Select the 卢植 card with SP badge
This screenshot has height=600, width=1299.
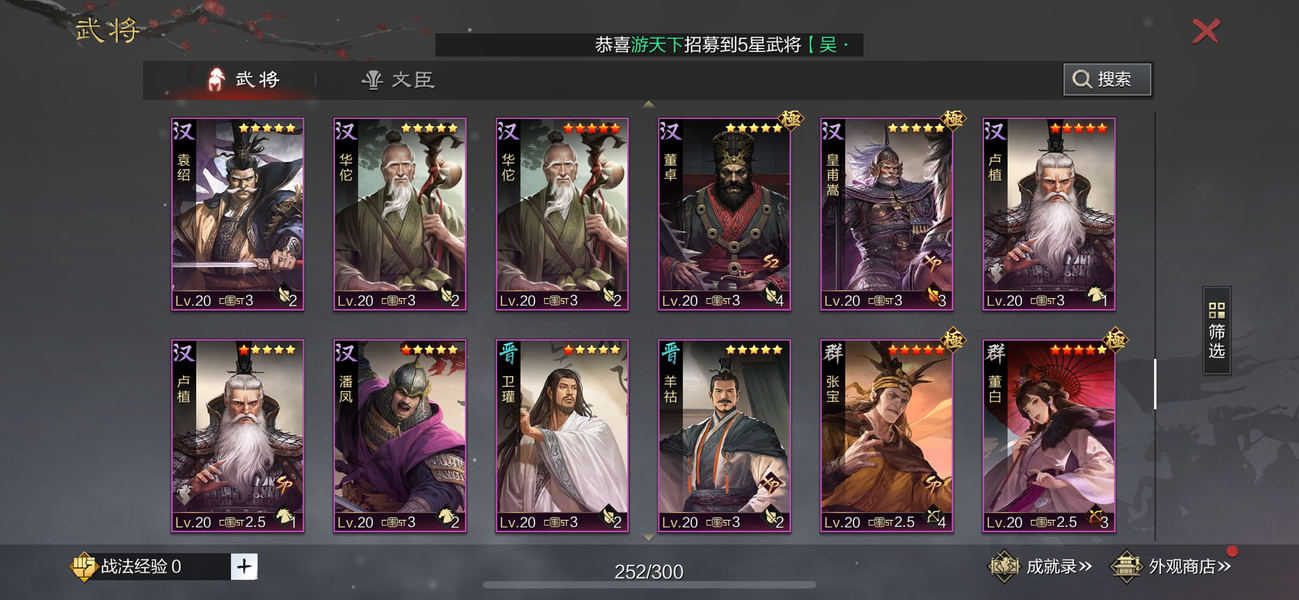[x=237, y=436]
